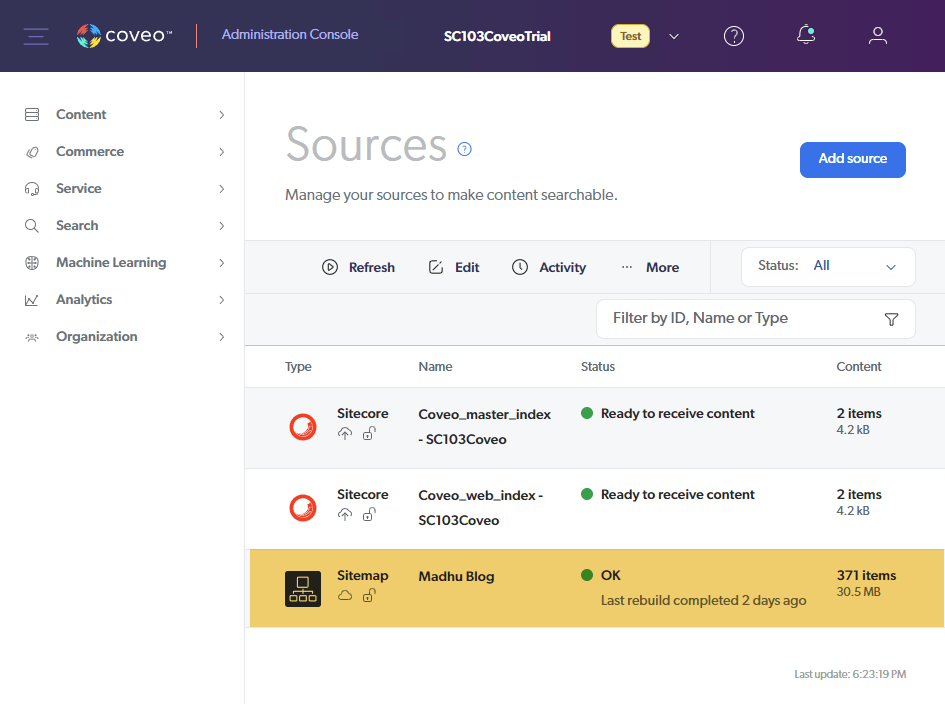The height and width of the screenshot is (704, 945).
Task: Click the Sitemap source icon for Madhu Blog
Action: [x=303, y=589]
